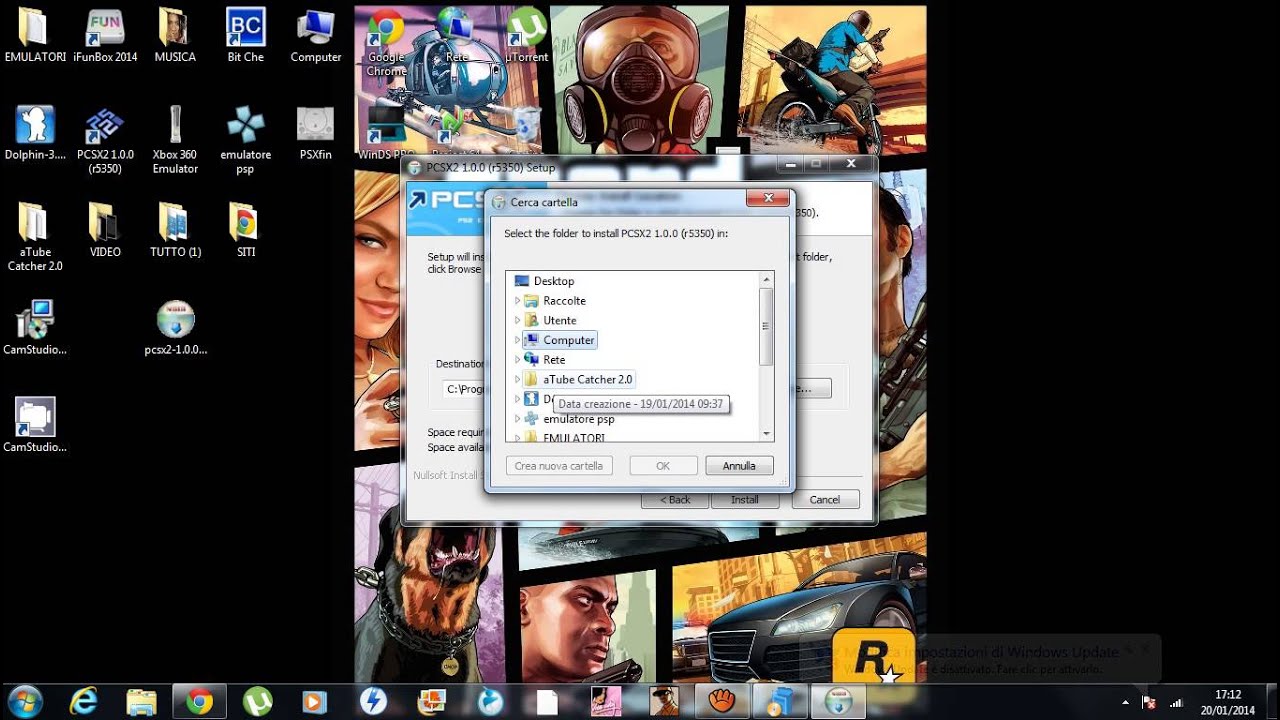Select Raccolte in the folder tree

564,301
